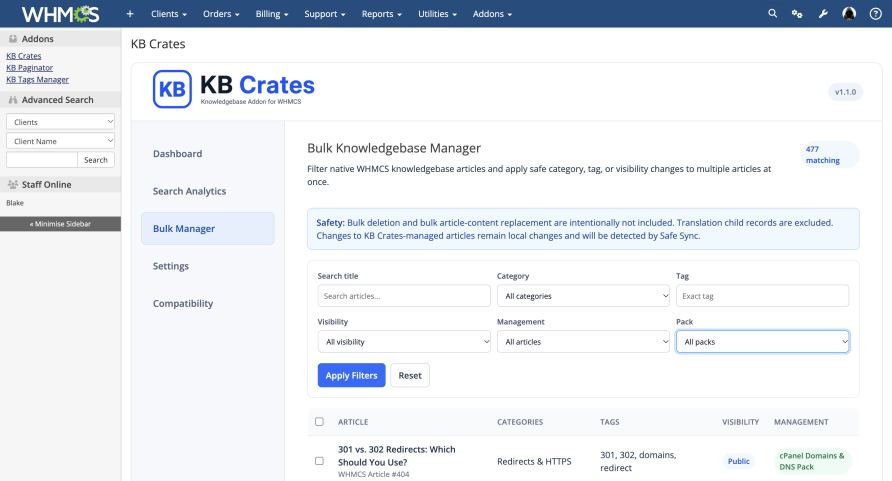Click the KB Crates logo icon
Screen dimensions: 892x481
point(172,89)
